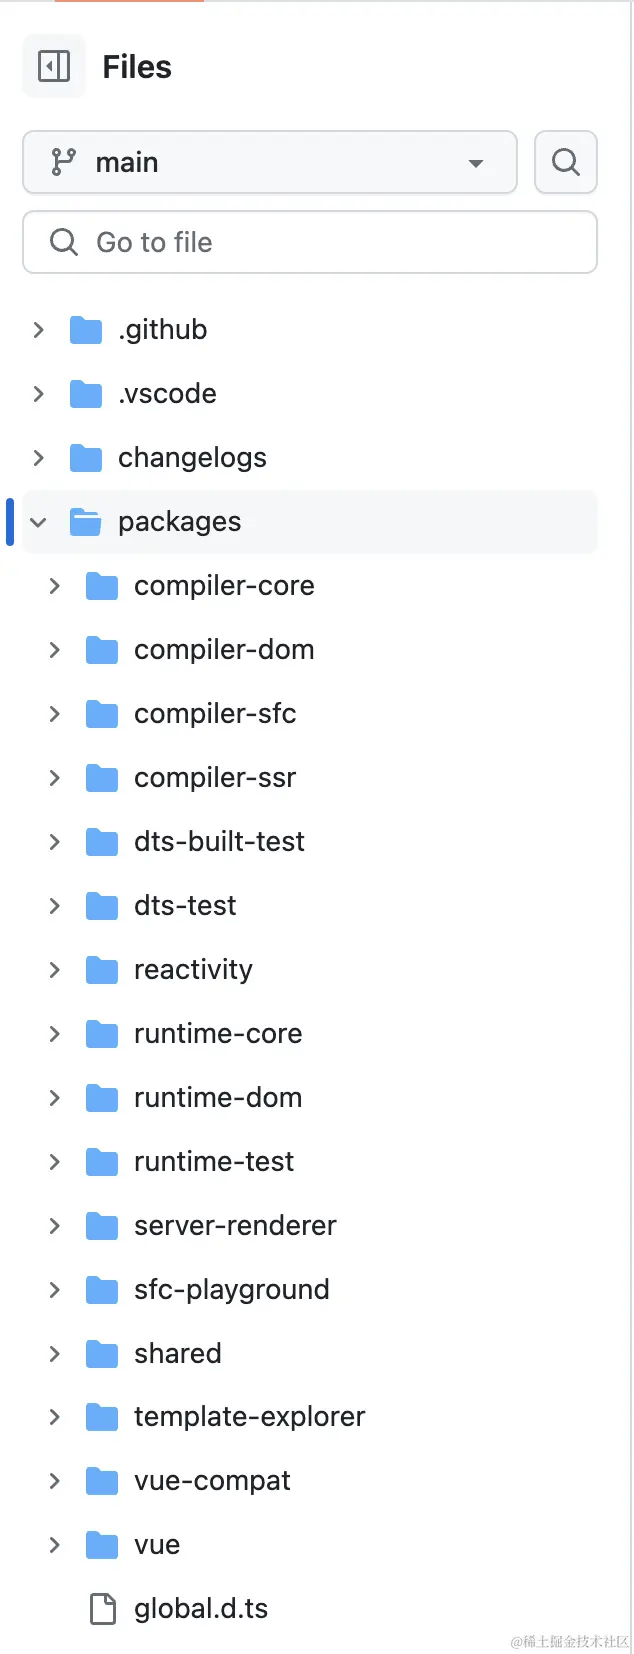Open the template-explorer folder
Image resolution: width=634 pixels, height=1654 pixels.
[x=249, y=1417]
